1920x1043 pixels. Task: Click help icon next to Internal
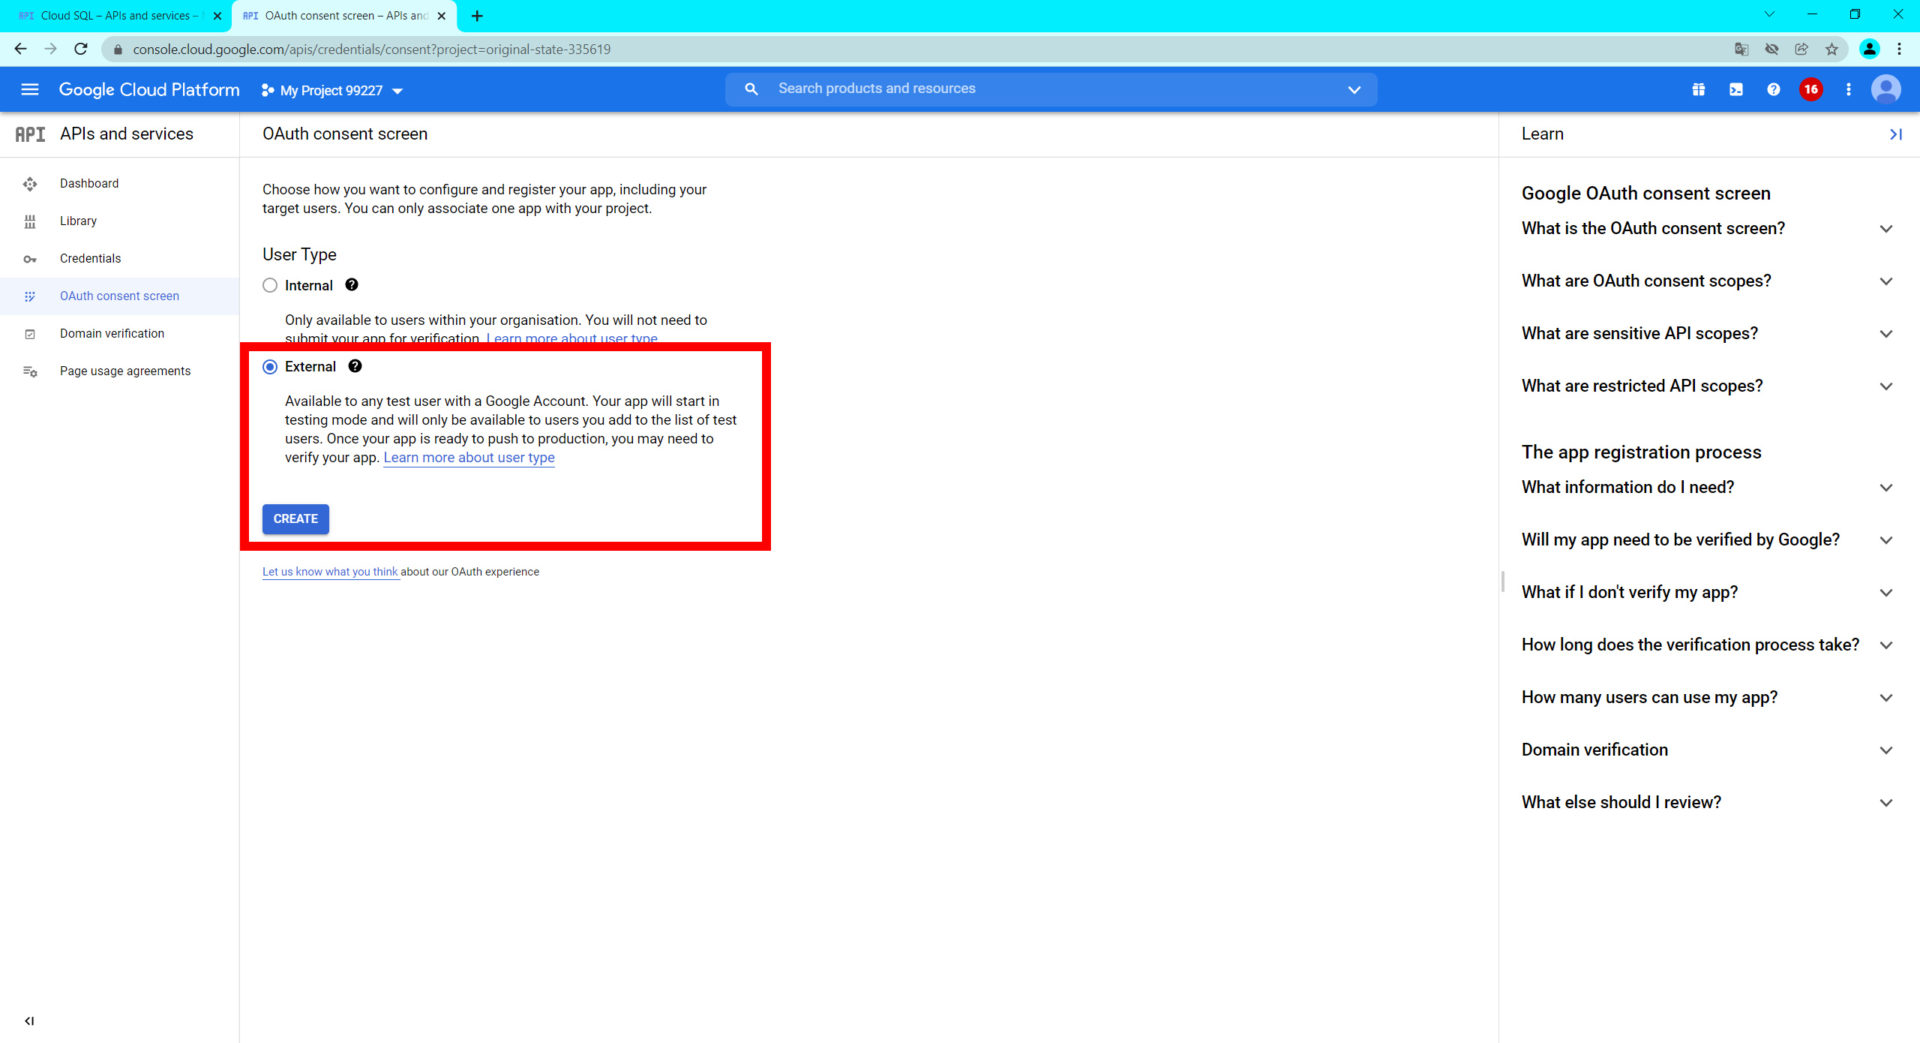[352, 285]
